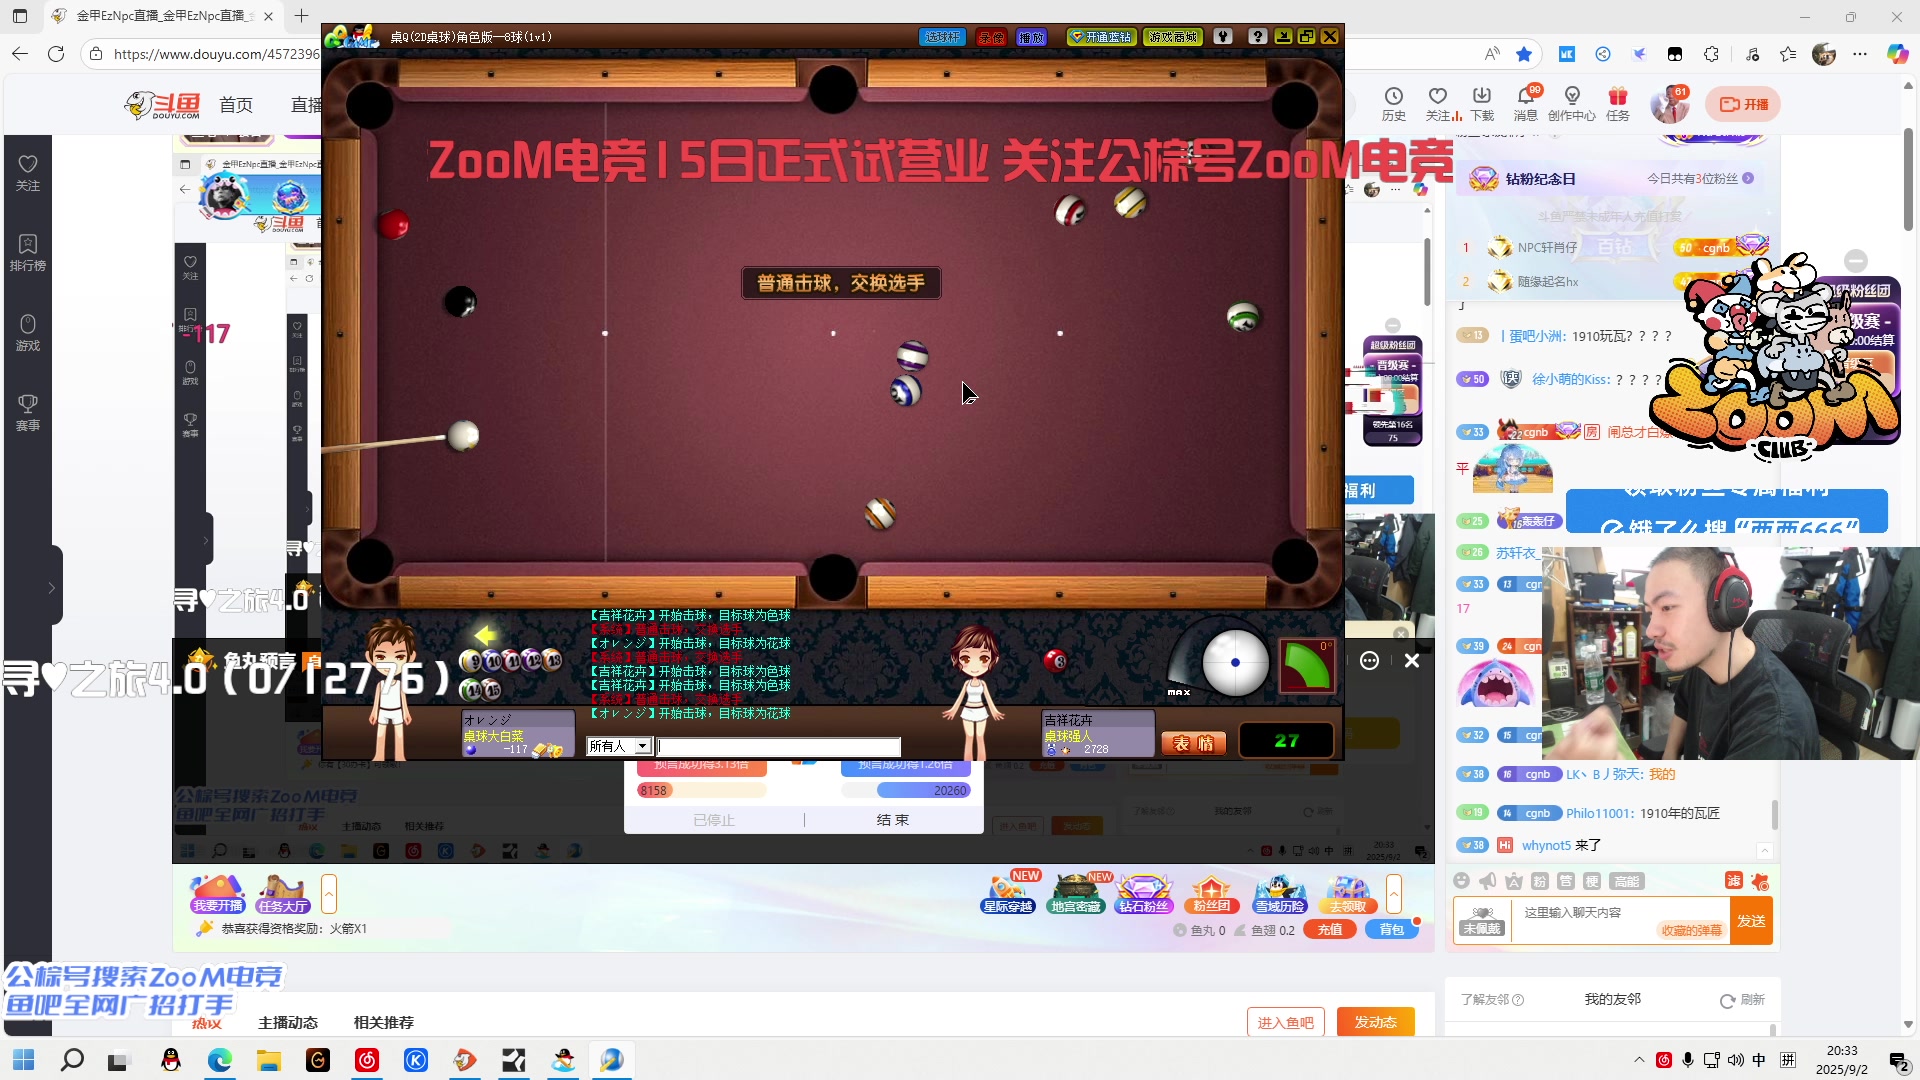1920x1080 pixels.
Task: Open emoji picker in chat toolbar
Action: tap(1462, 881)
